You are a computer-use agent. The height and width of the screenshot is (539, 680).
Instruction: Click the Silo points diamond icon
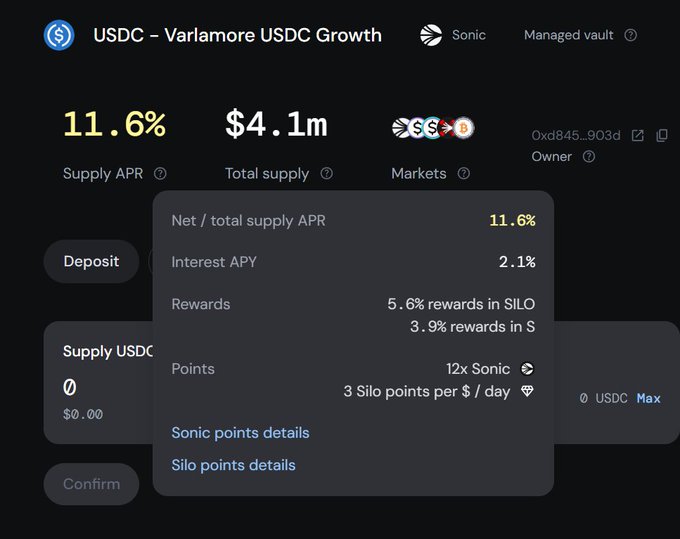click(x=527, y=391)
